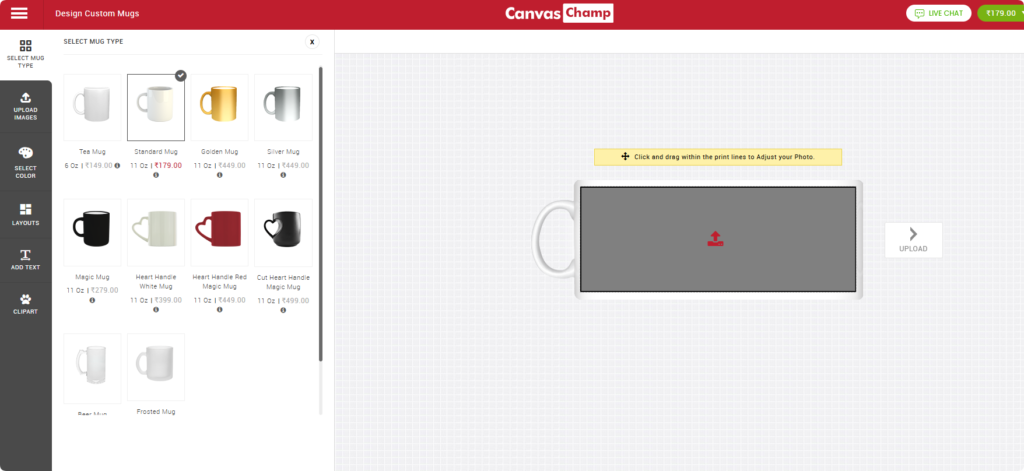Switch to Select Mug Type tab
Image resolution: width=1024 pixels, height=471 pixels.
pyautogui.click(x=25, y=53)
